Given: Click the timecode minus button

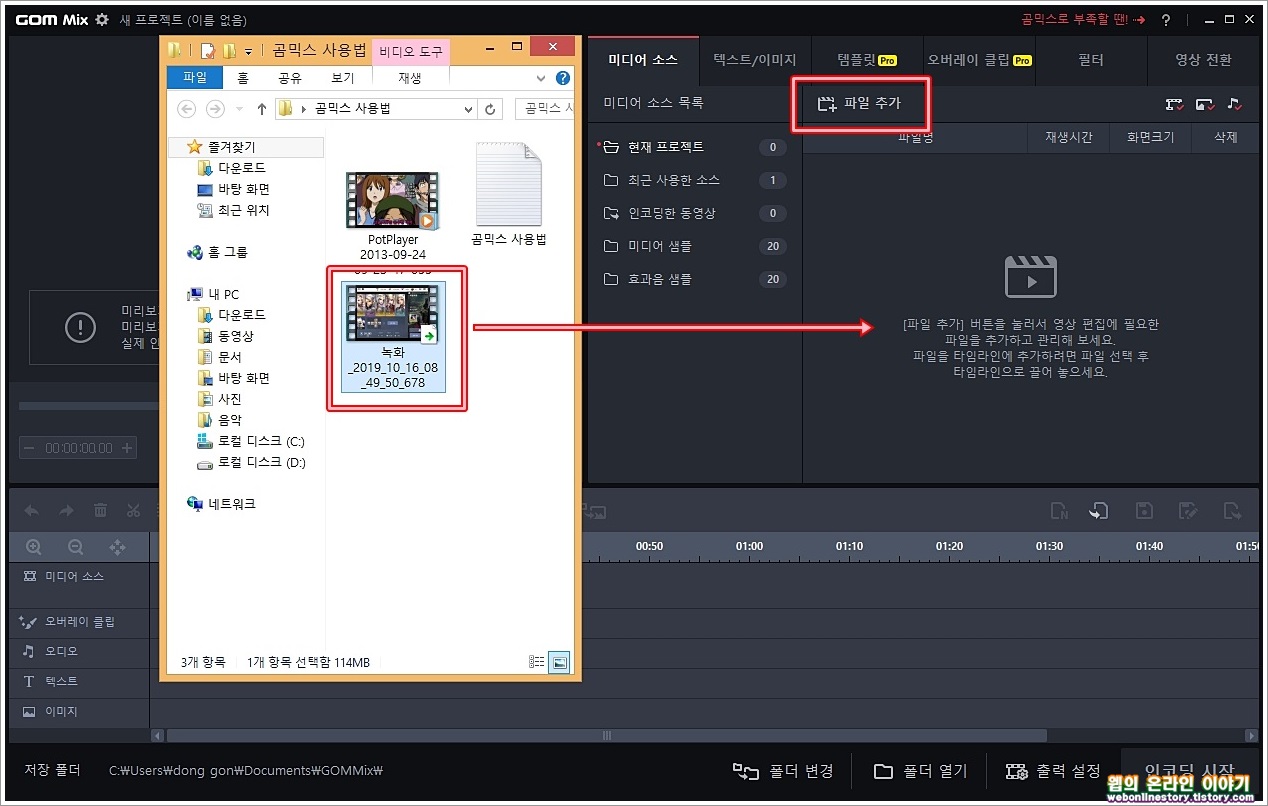Looking at the screenshot, I should 30,448.
